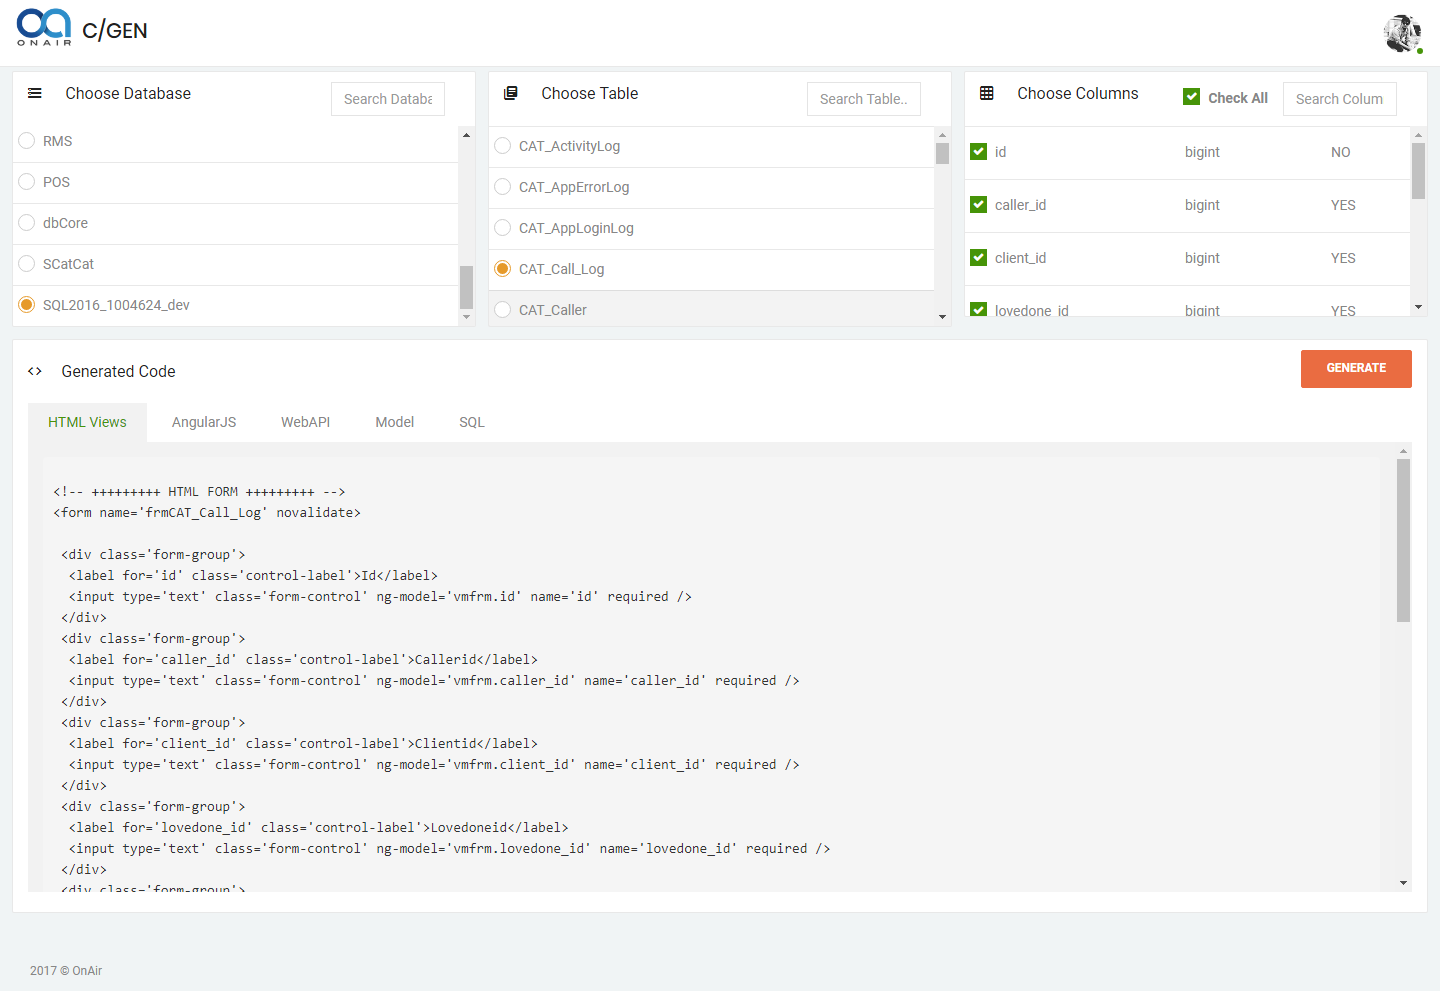Select the POS database radio button
This screenshot has height=991, width=1440.
pos(27,182)
